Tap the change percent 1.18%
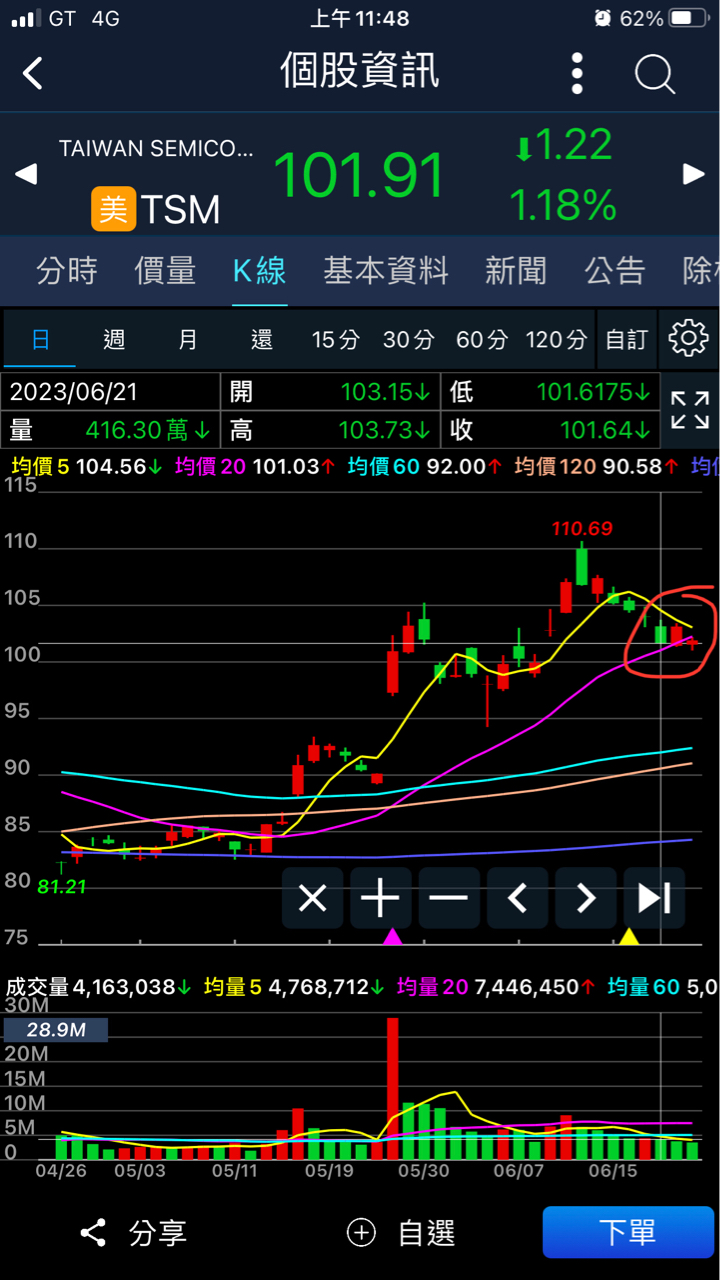This screenshot has height=1280, width=720. pyautogui.click(x=563, y=206)
